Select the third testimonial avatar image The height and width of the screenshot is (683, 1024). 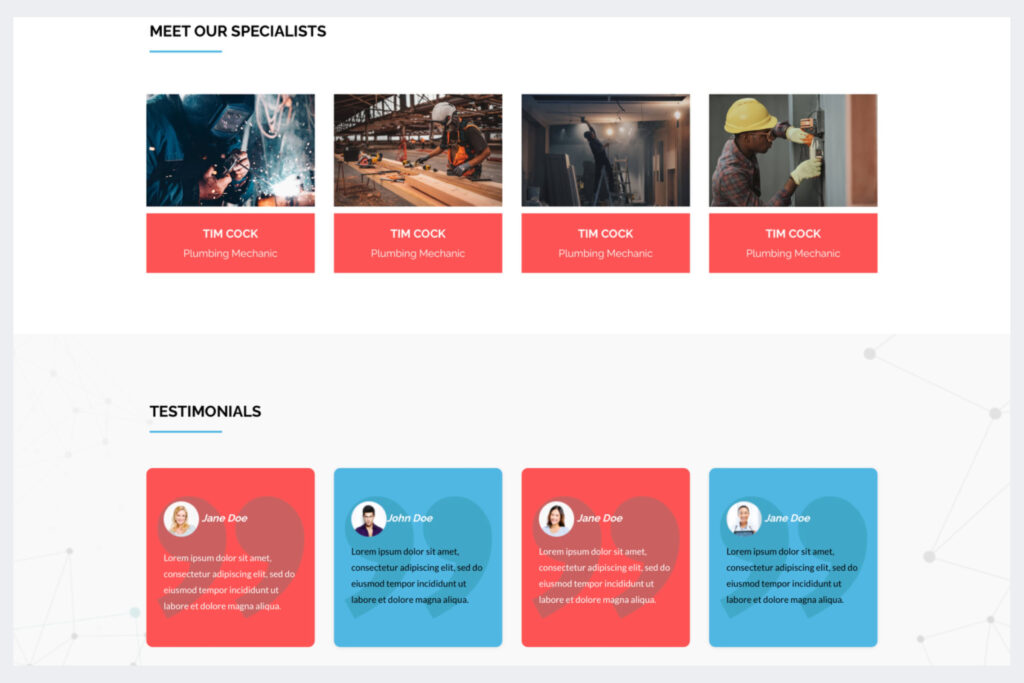pos(554,518)
